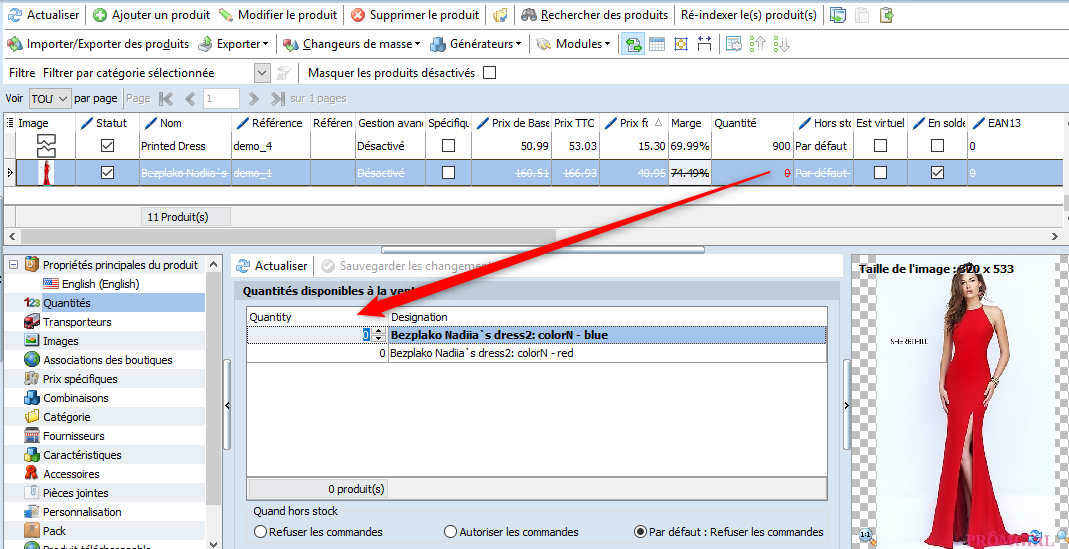1069x549 pixels.
Task: Check Spécifique checkbox in Printed Dress row
Action: pos(448,146)
